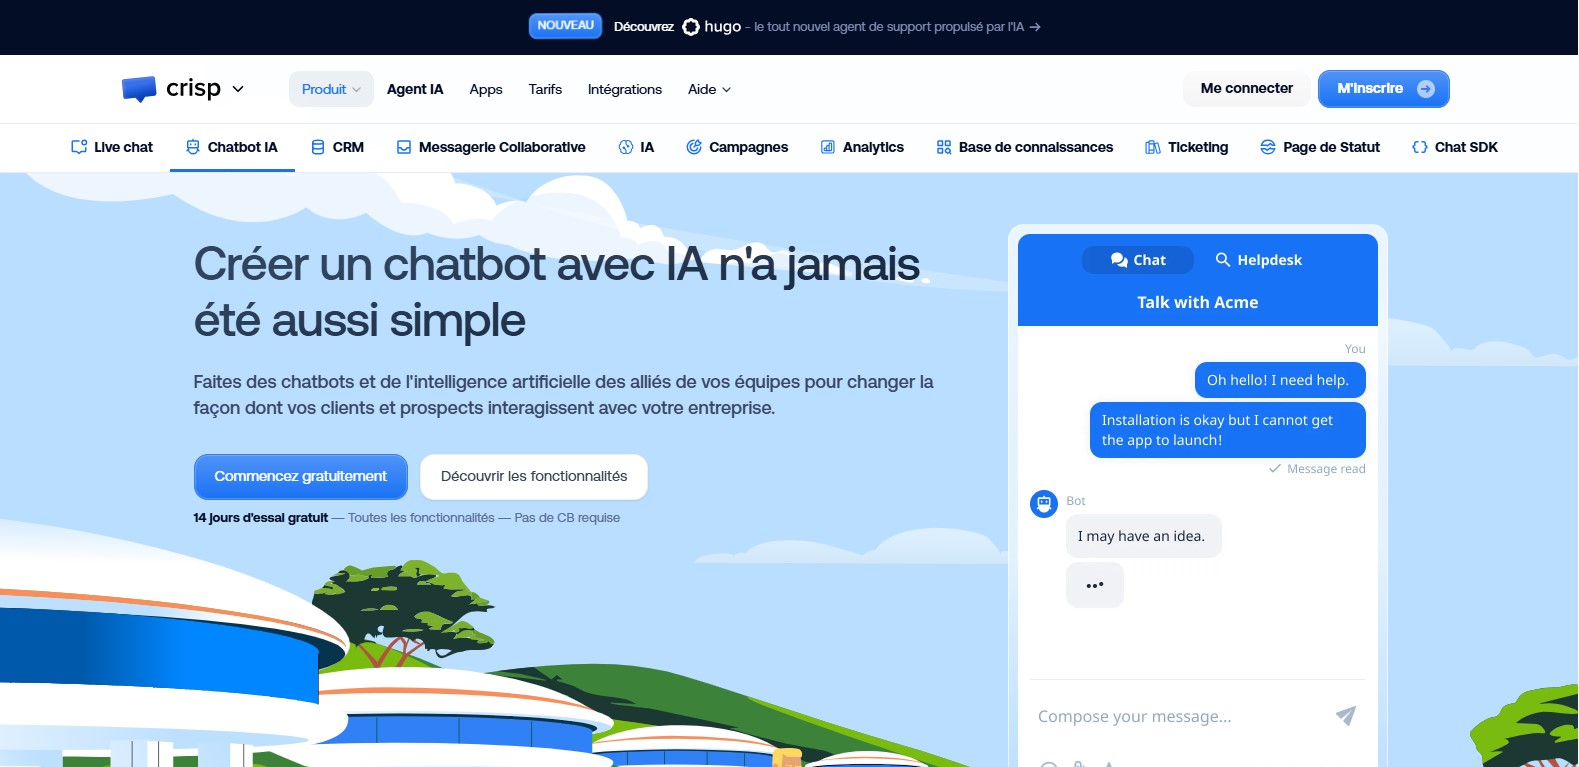Click the M'inscrire button
This screenshot has height=767, width=1579.
click(1383, 89)
